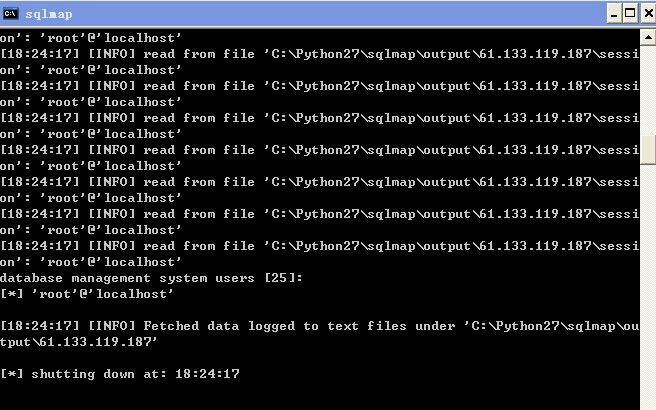This screenshot has width=656, height=410.
Task: Click scrollbar track above the thumb
Action: (648, 91)
